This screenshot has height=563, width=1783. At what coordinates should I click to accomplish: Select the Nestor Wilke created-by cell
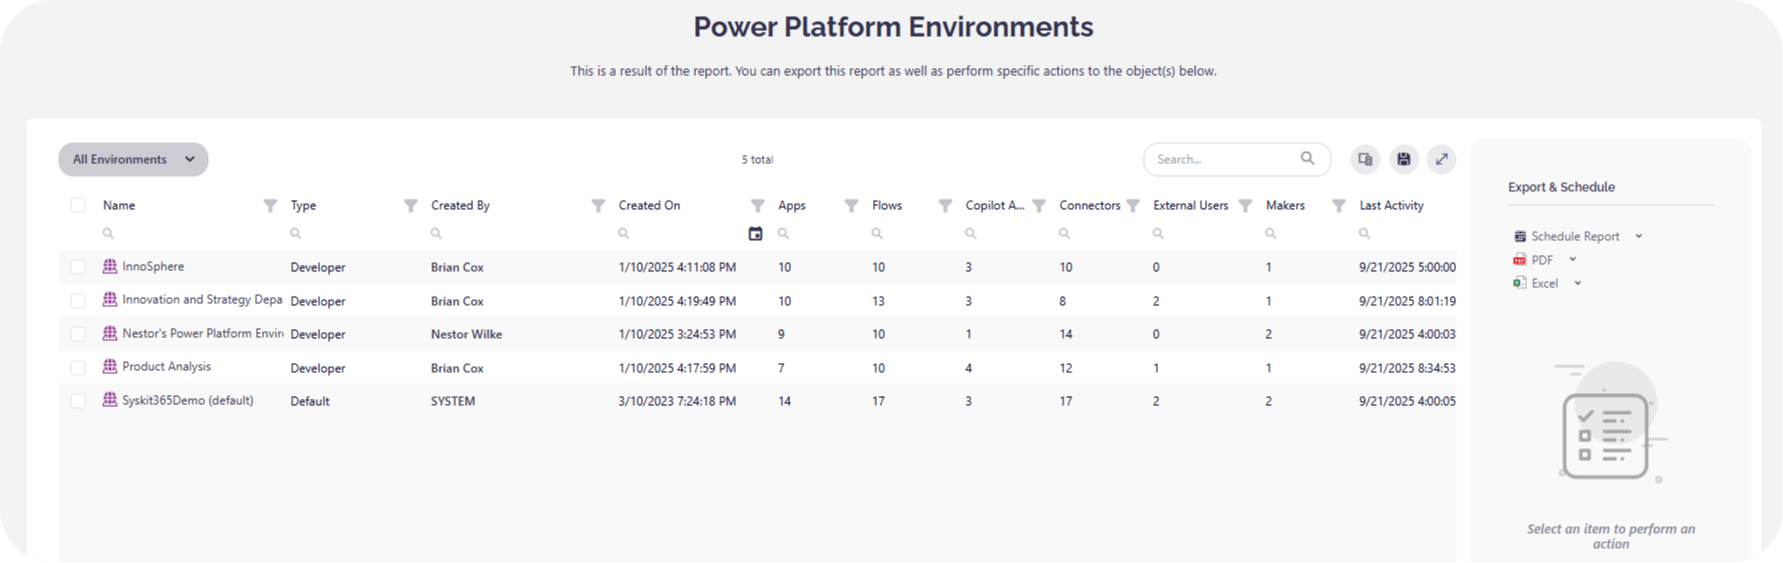point(466,334)
